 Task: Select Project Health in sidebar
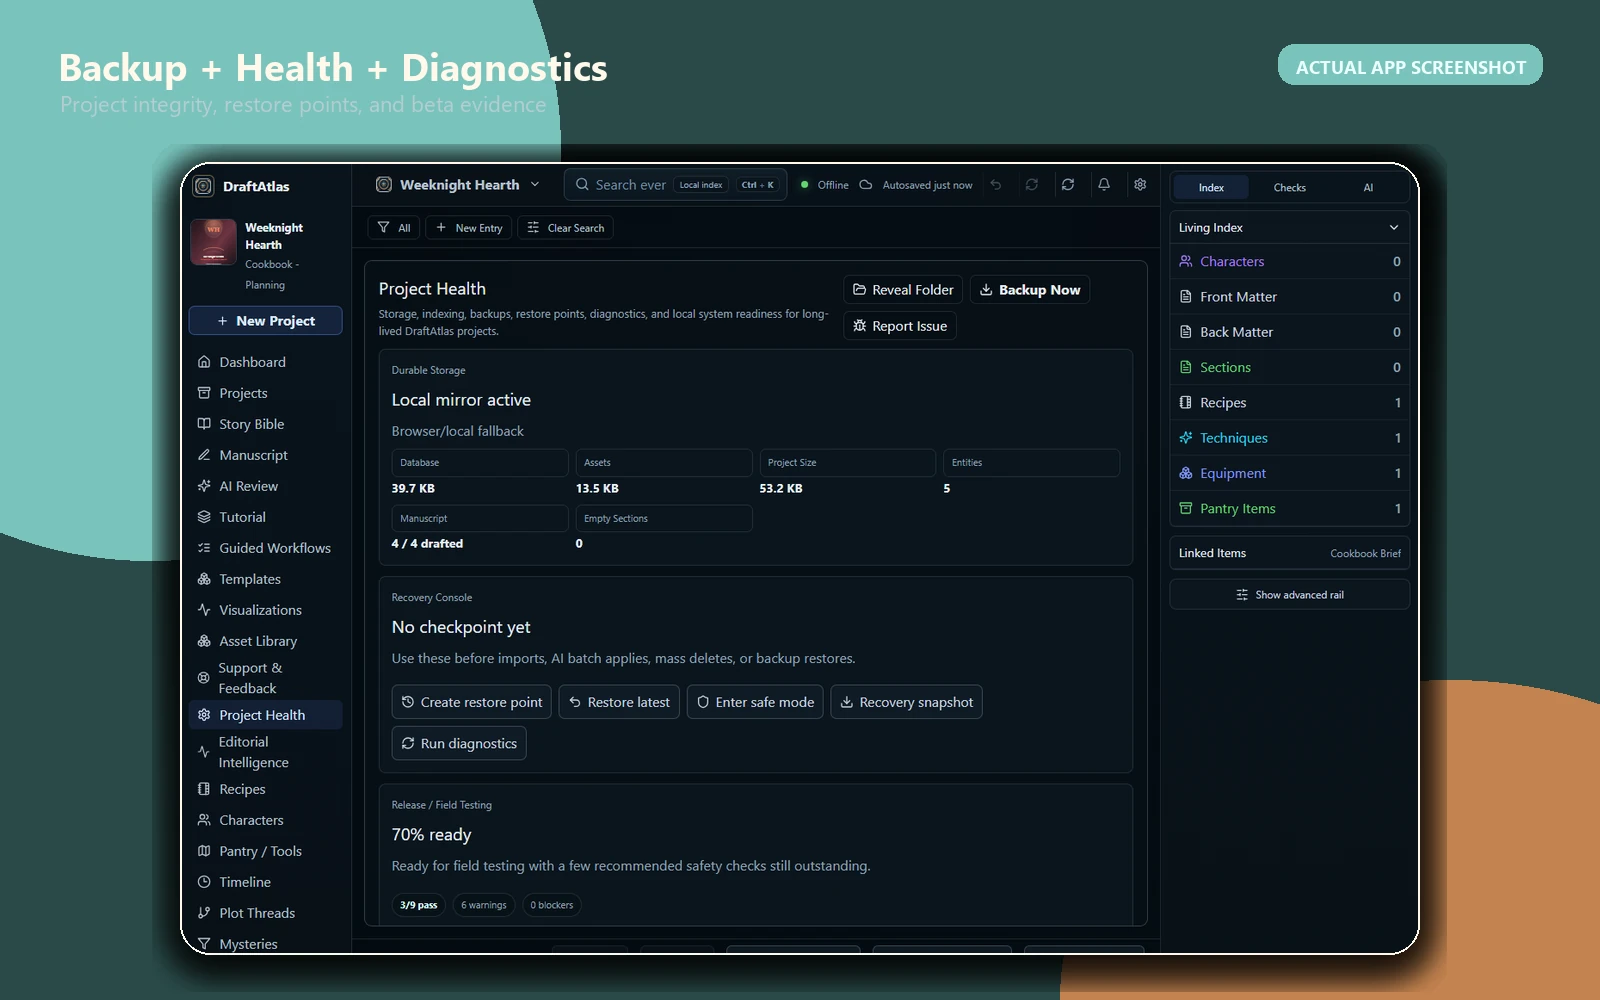[265, 715]
